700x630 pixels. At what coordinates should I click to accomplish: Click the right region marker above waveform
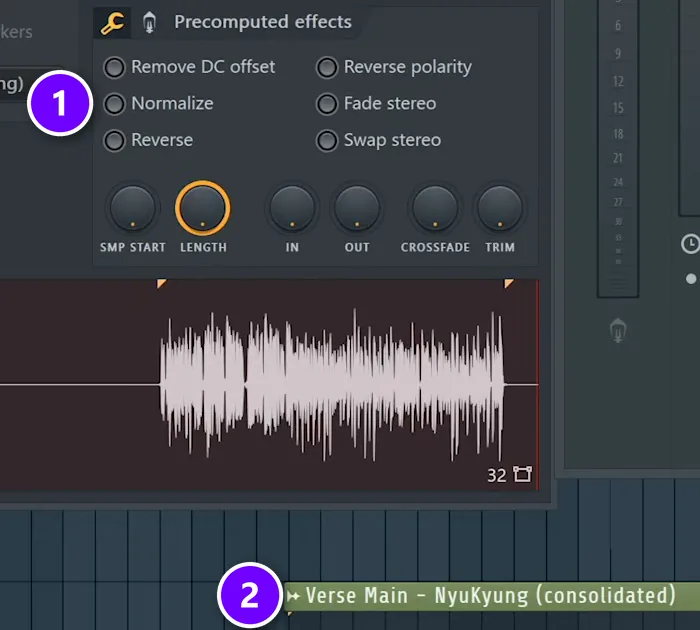tap(509, 283)
